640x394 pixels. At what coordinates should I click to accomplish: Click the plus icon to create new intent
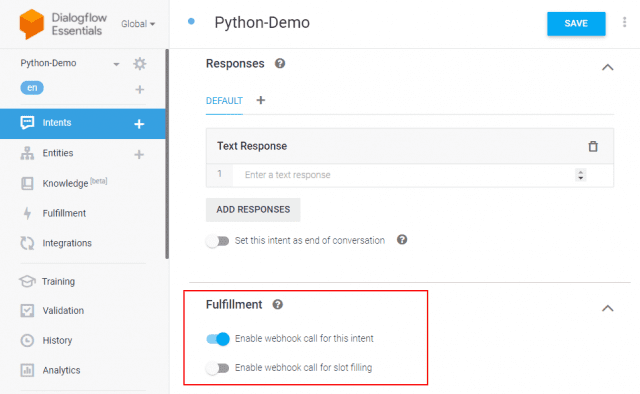(x=139, y=124)
